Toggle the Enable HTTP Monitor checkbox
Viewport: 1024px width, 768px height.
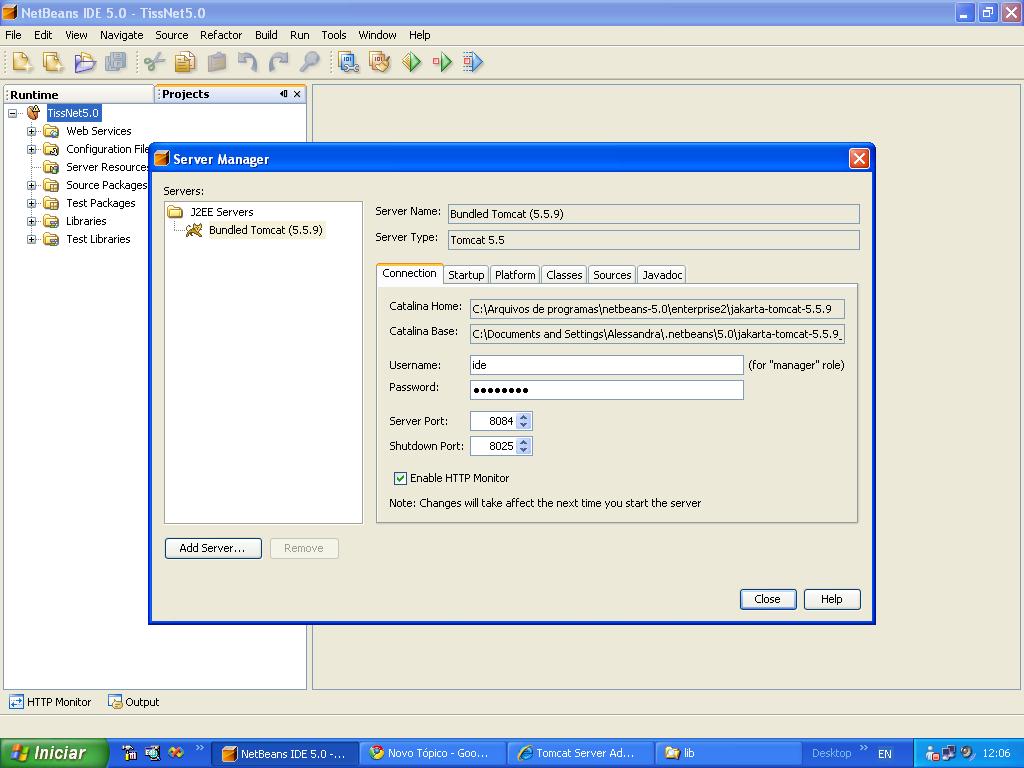point(400,478)
